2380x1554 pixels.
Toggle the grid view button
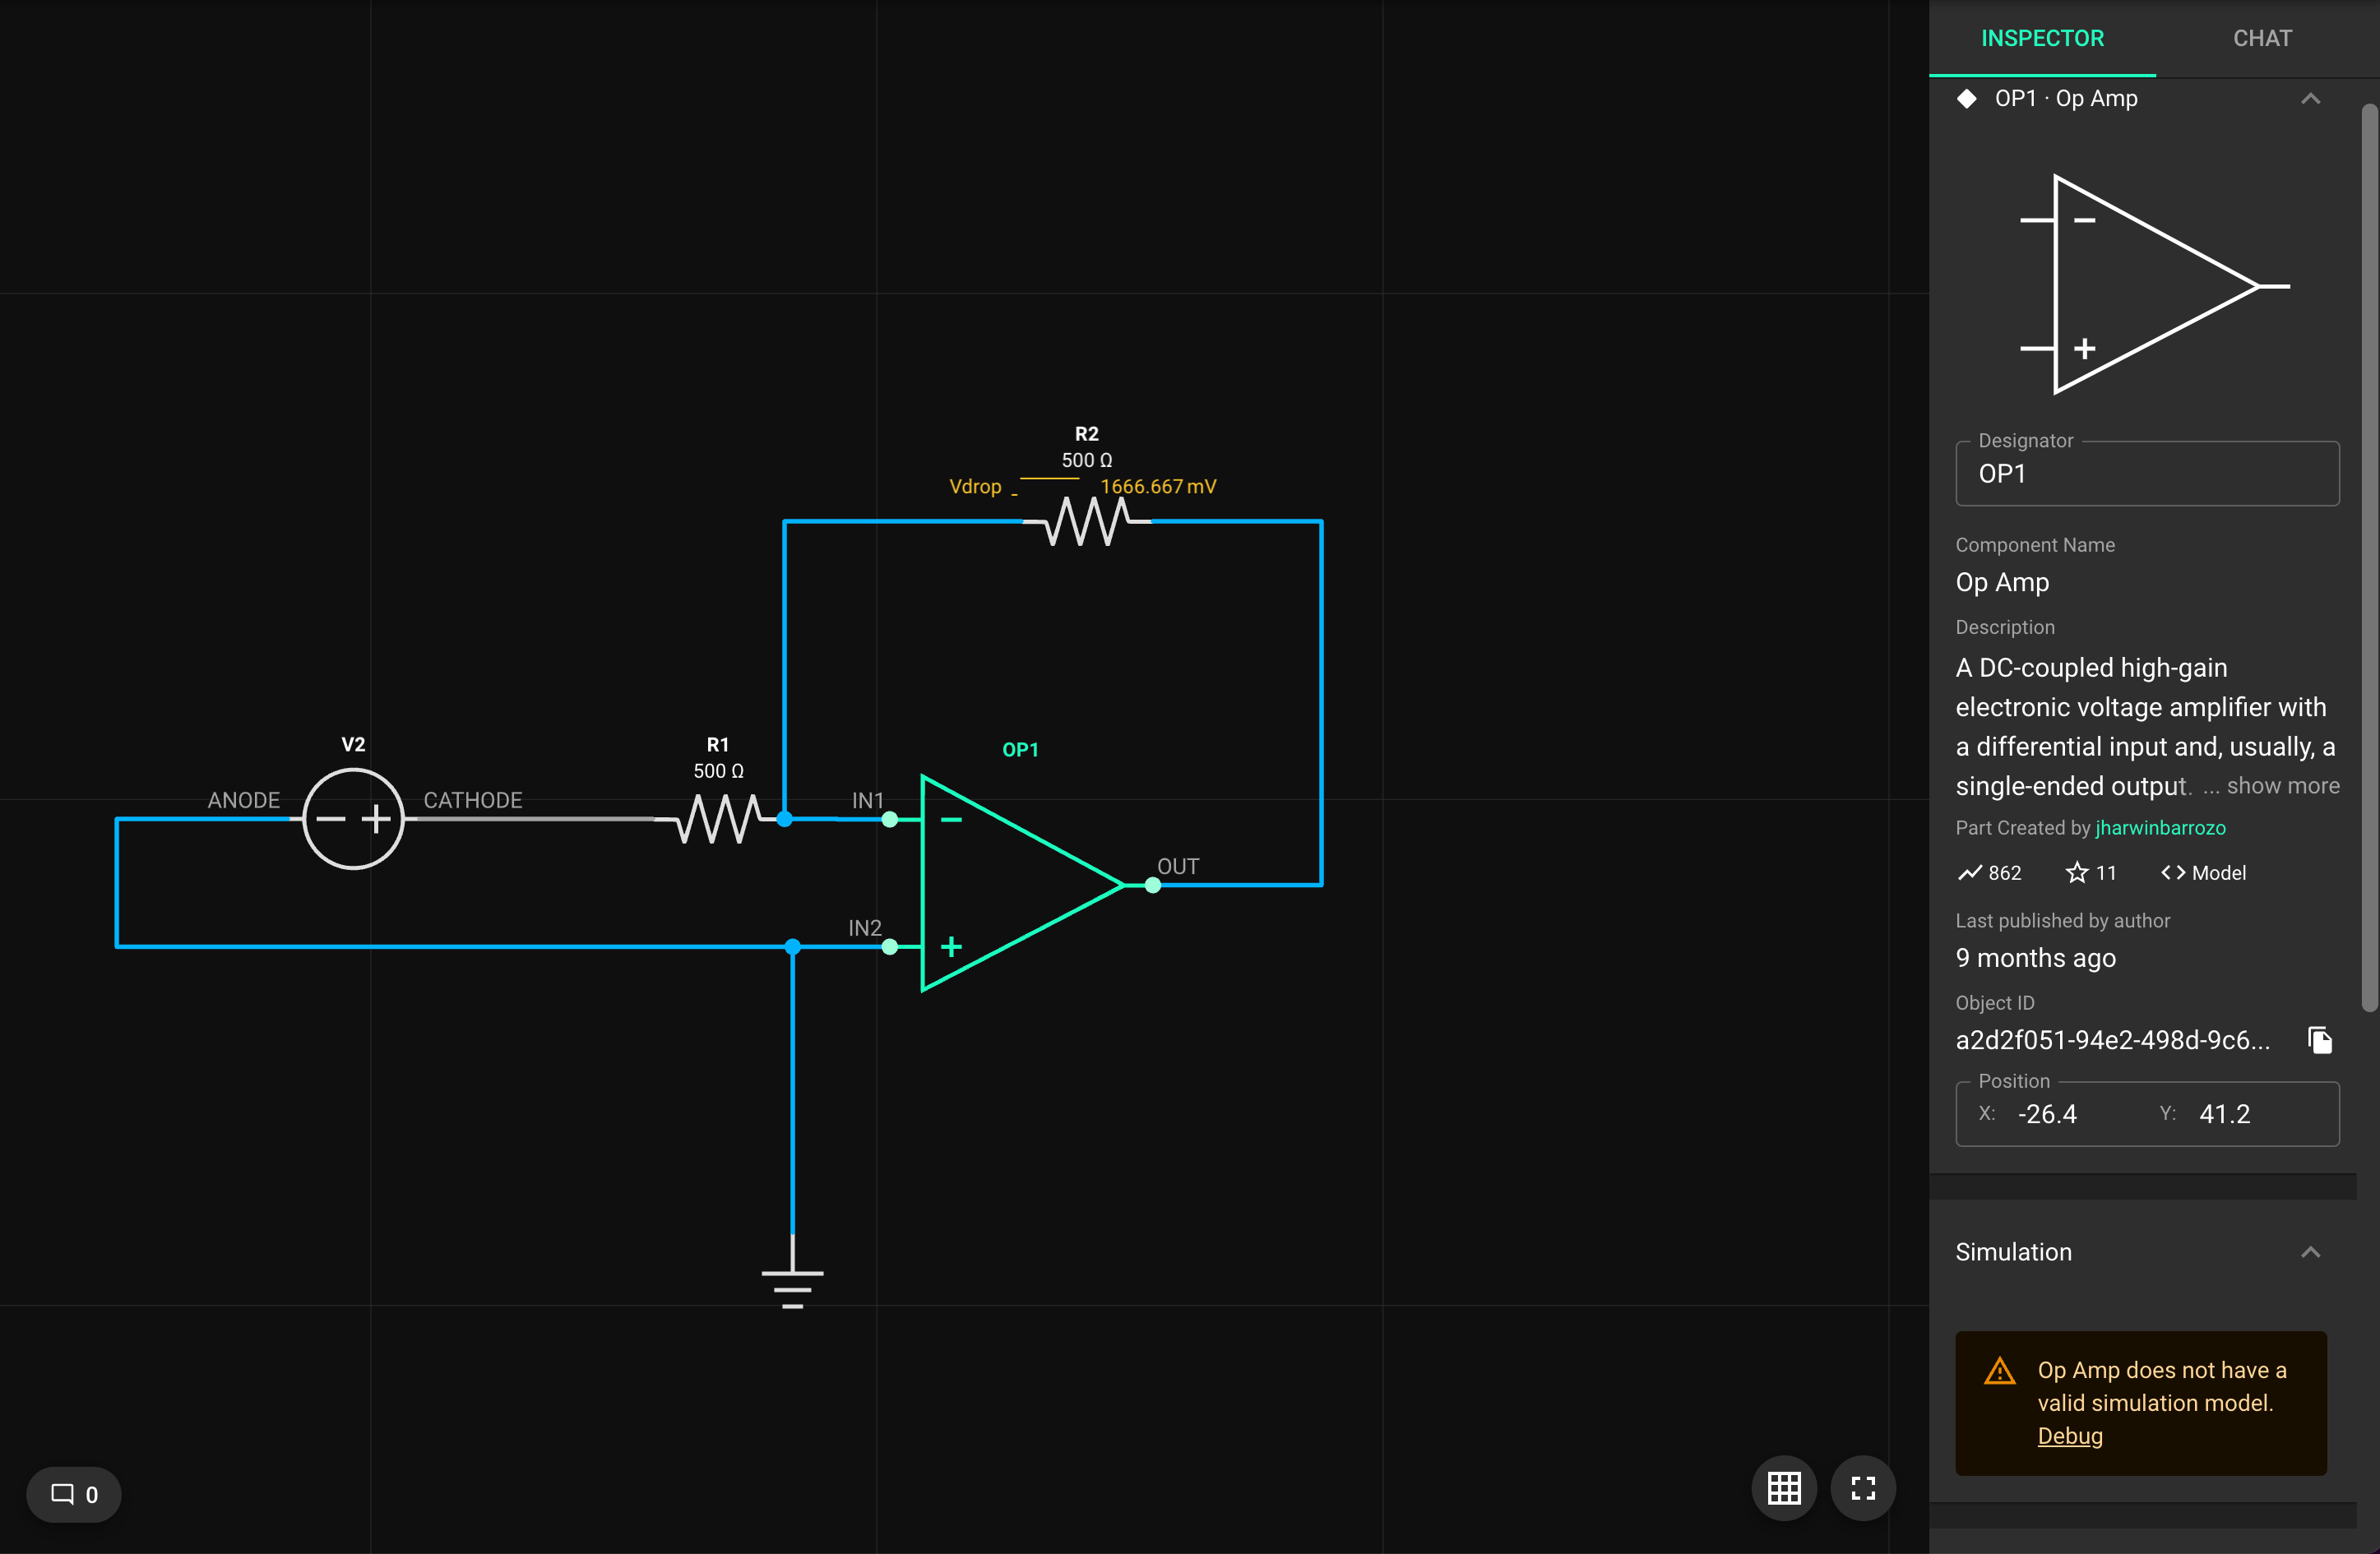[1784, 1489]
